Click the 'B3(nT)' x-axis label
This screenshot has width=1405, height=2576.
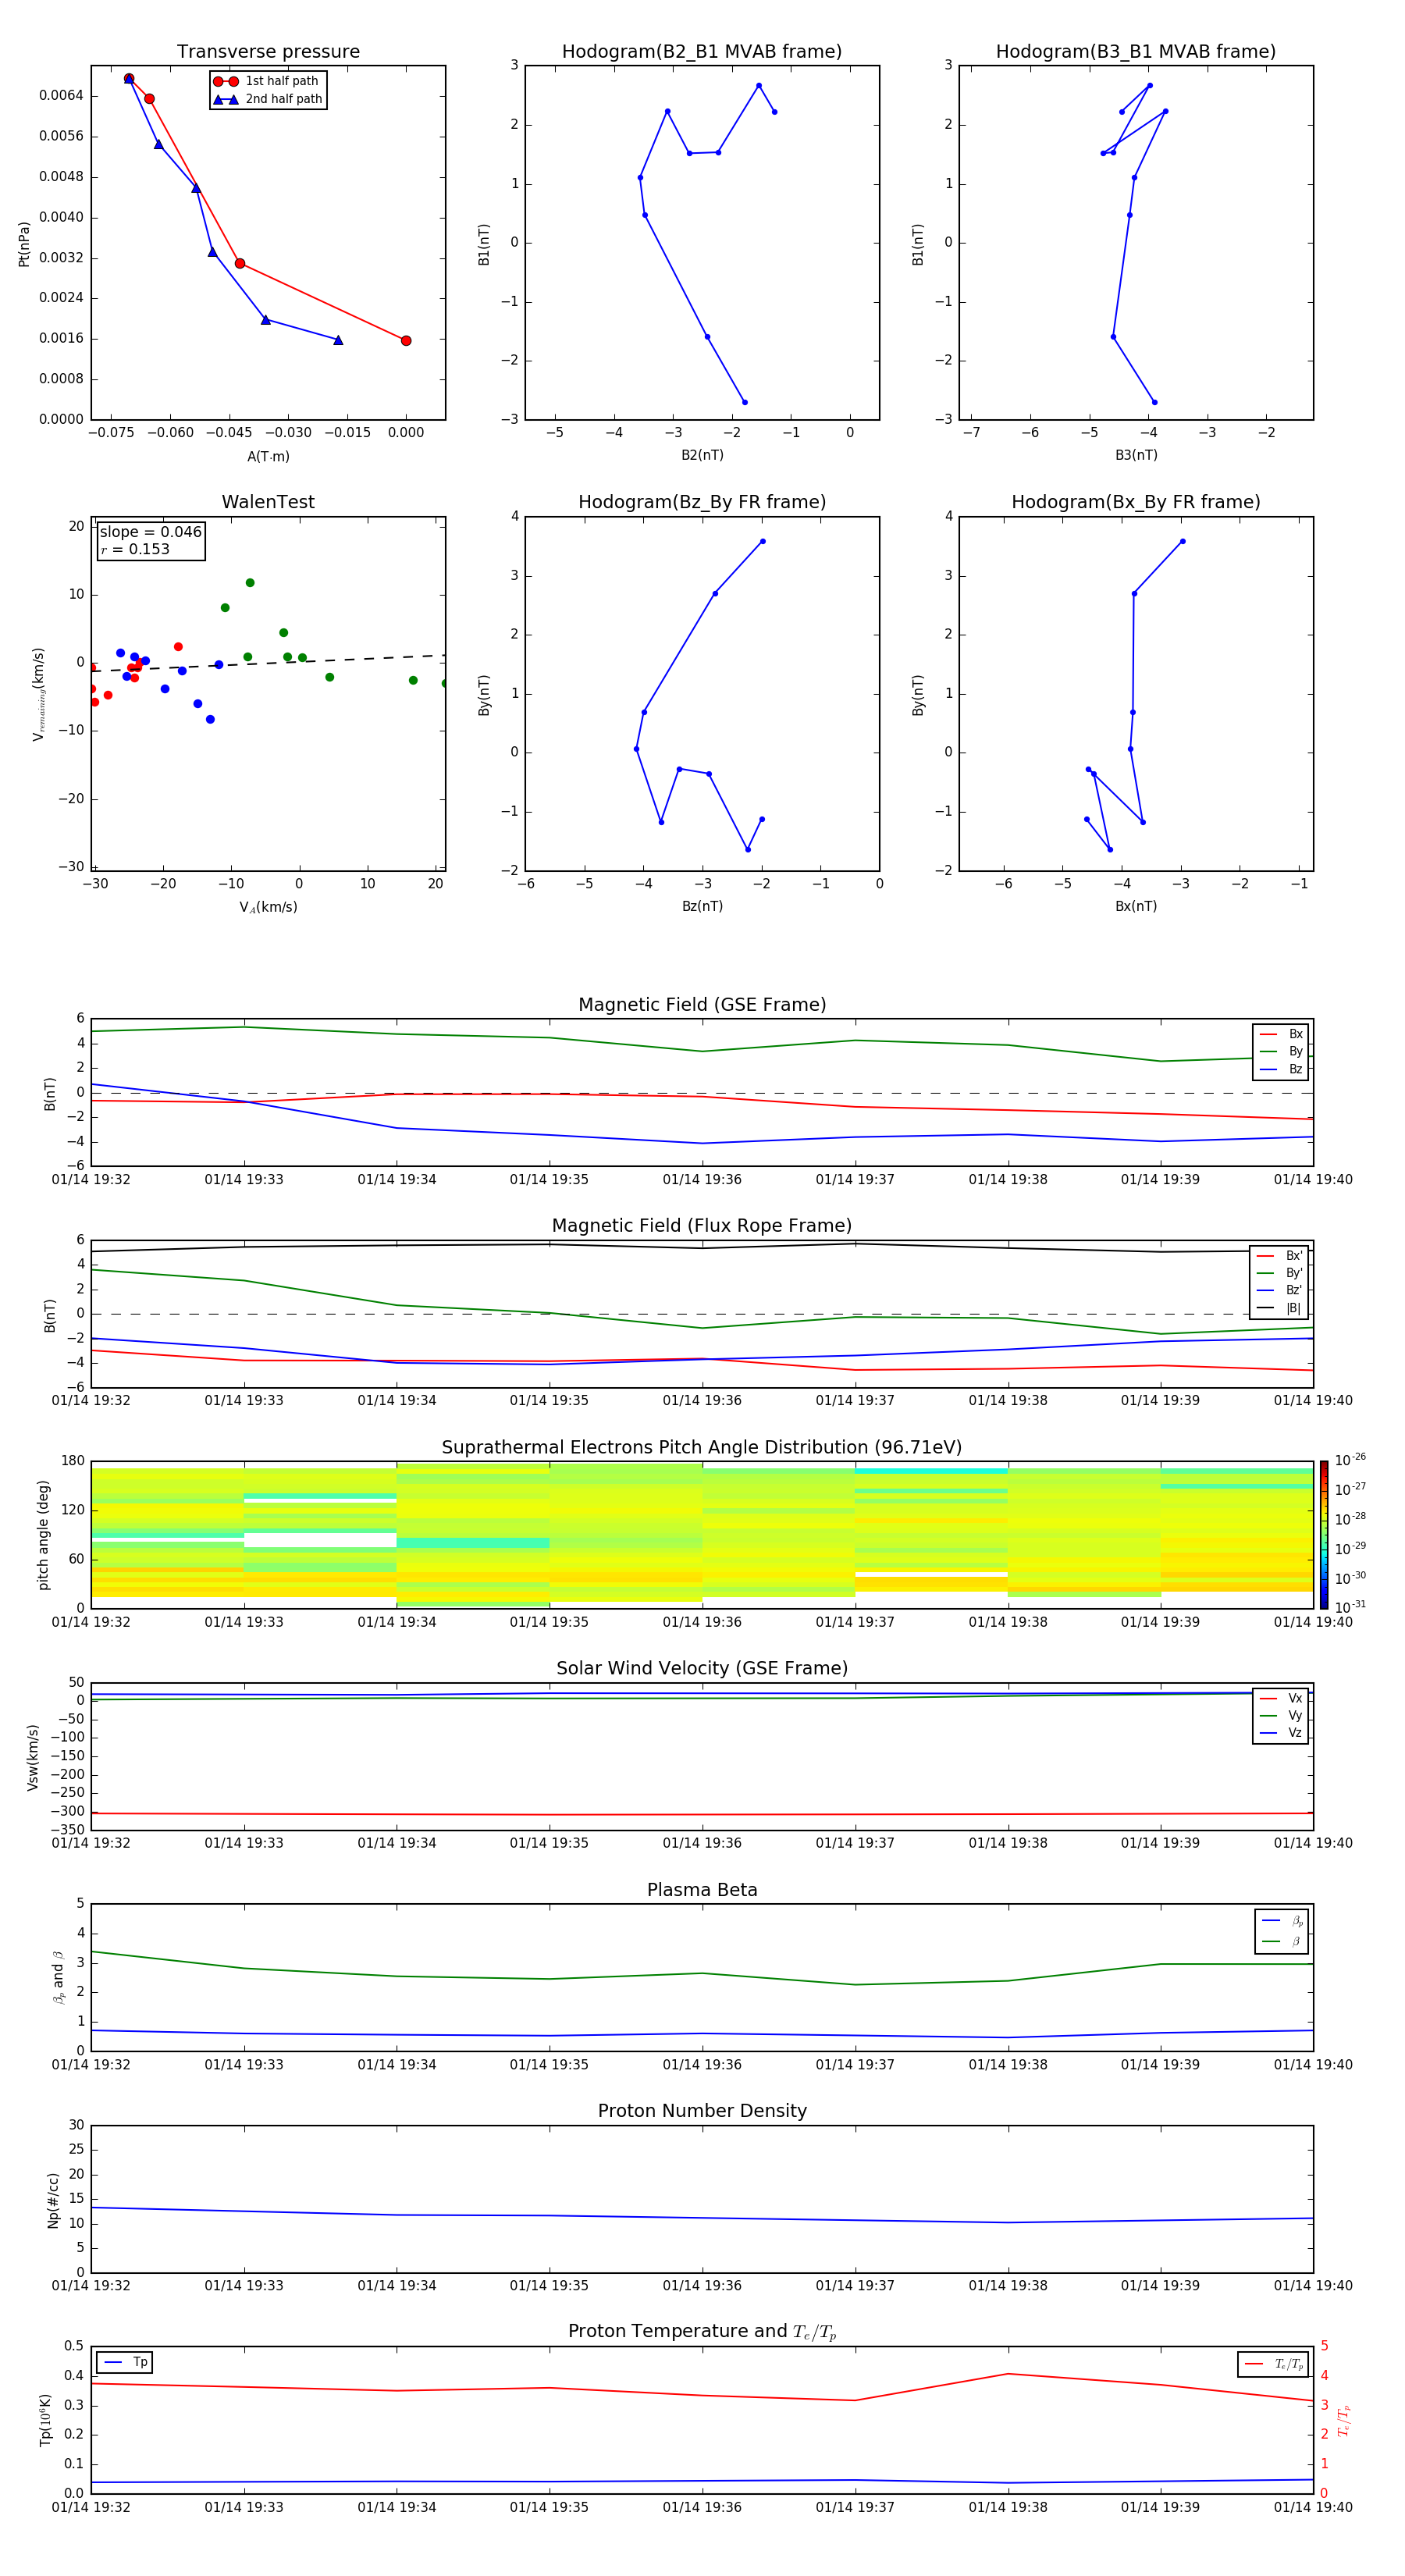tap(1136, 455)
